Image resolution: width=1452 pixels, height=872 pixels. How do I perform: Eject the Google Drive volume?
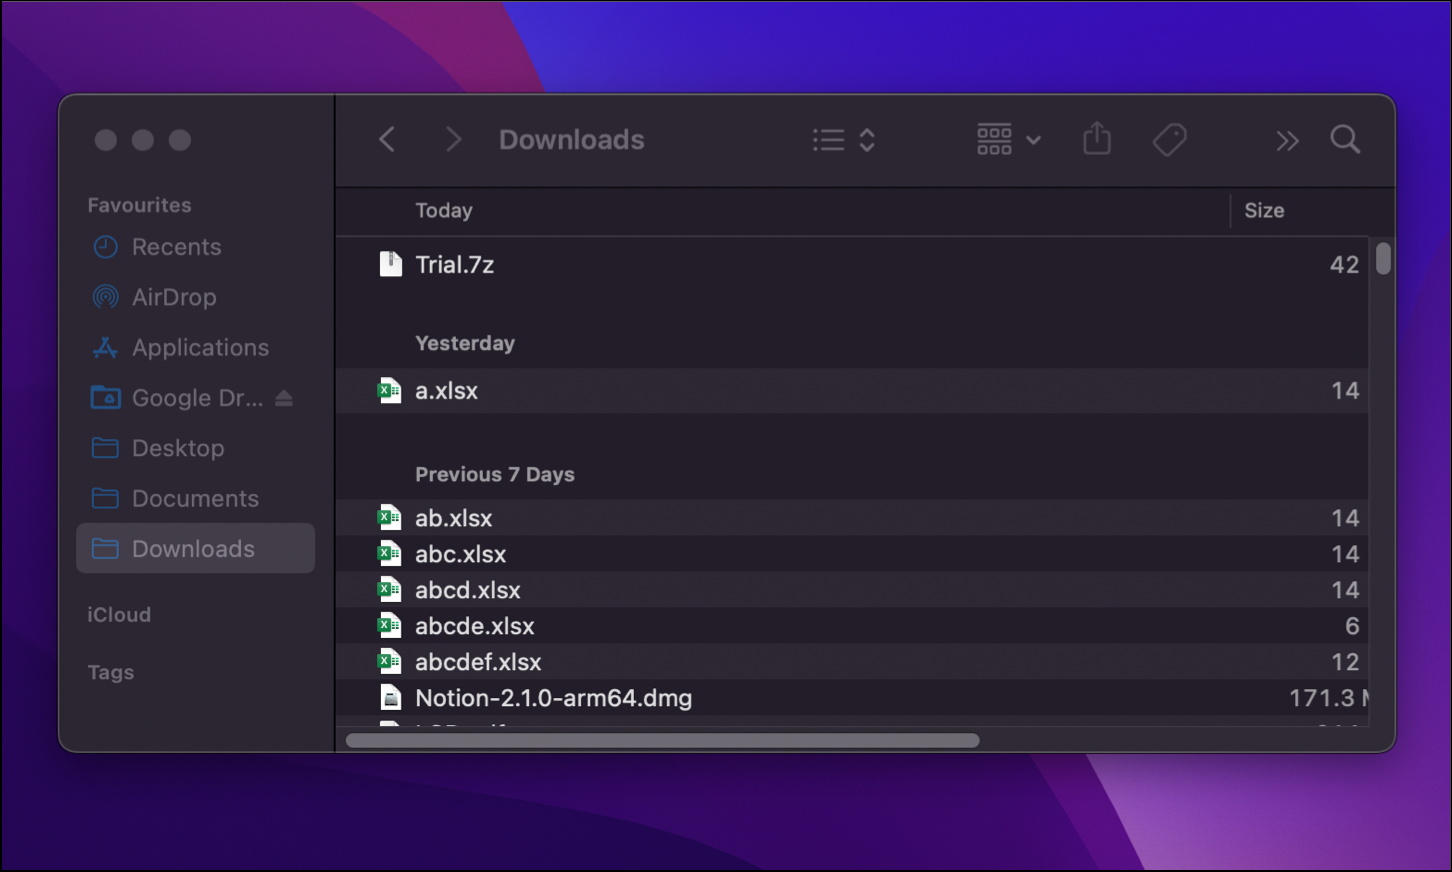[x=284, y=398]
